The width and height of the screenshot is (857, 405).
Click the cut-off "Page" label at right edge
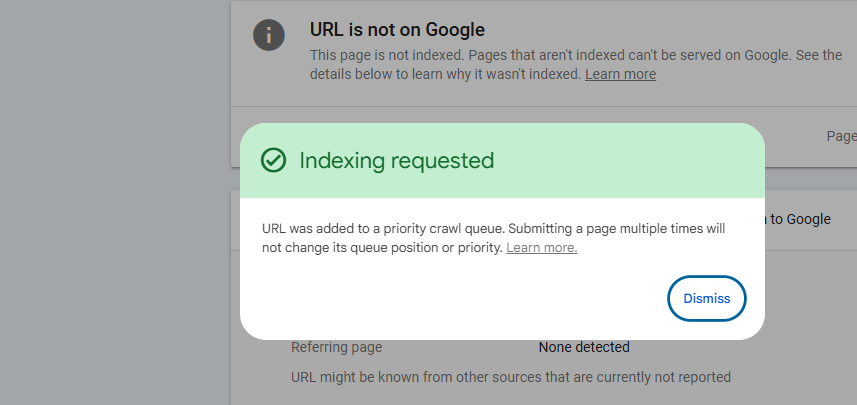(x=840, y=136)
